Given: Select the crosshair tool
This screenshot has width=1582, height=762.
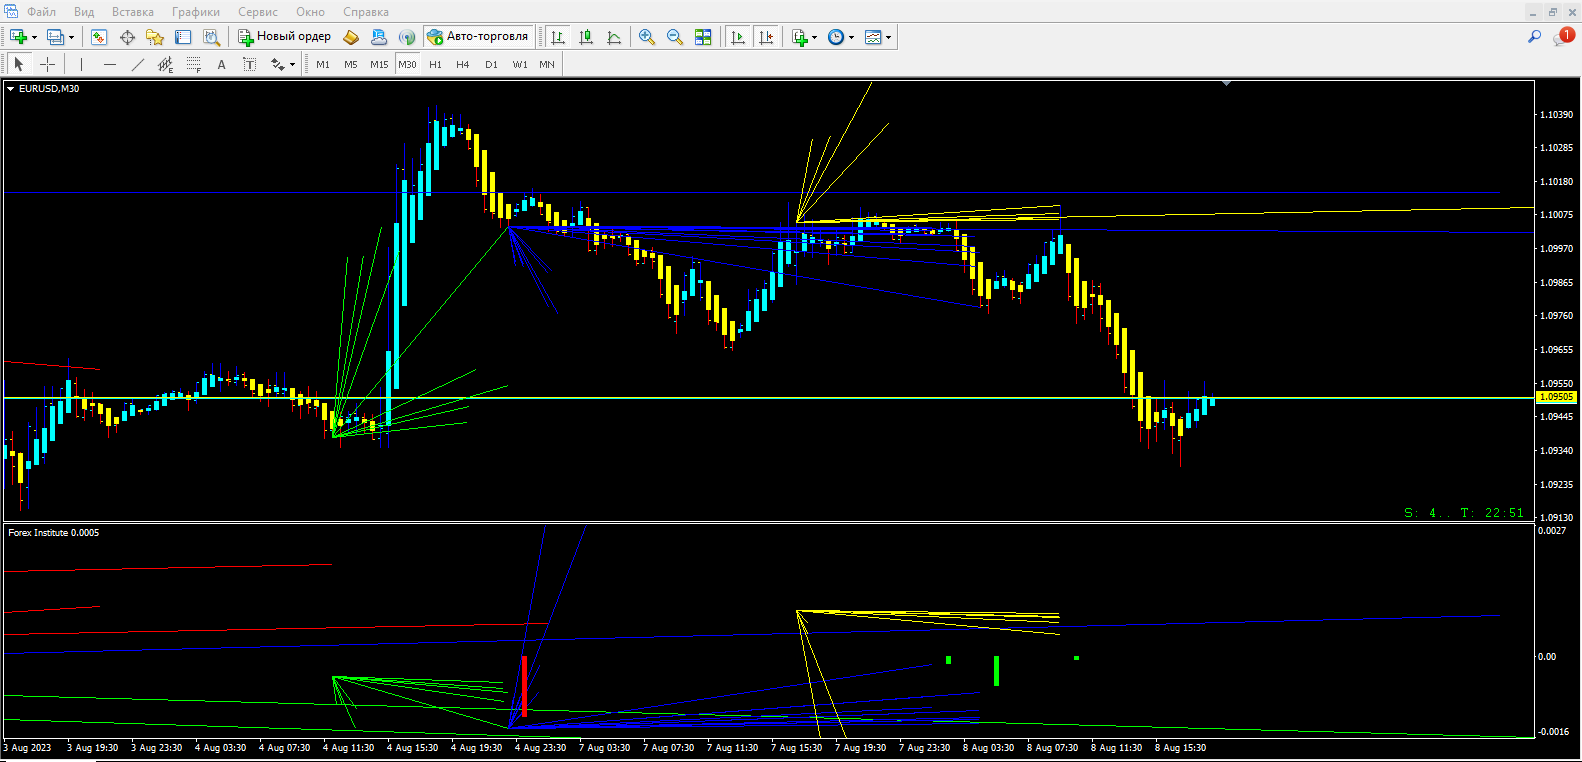Looking at the screenshot, I should point(47,64).
